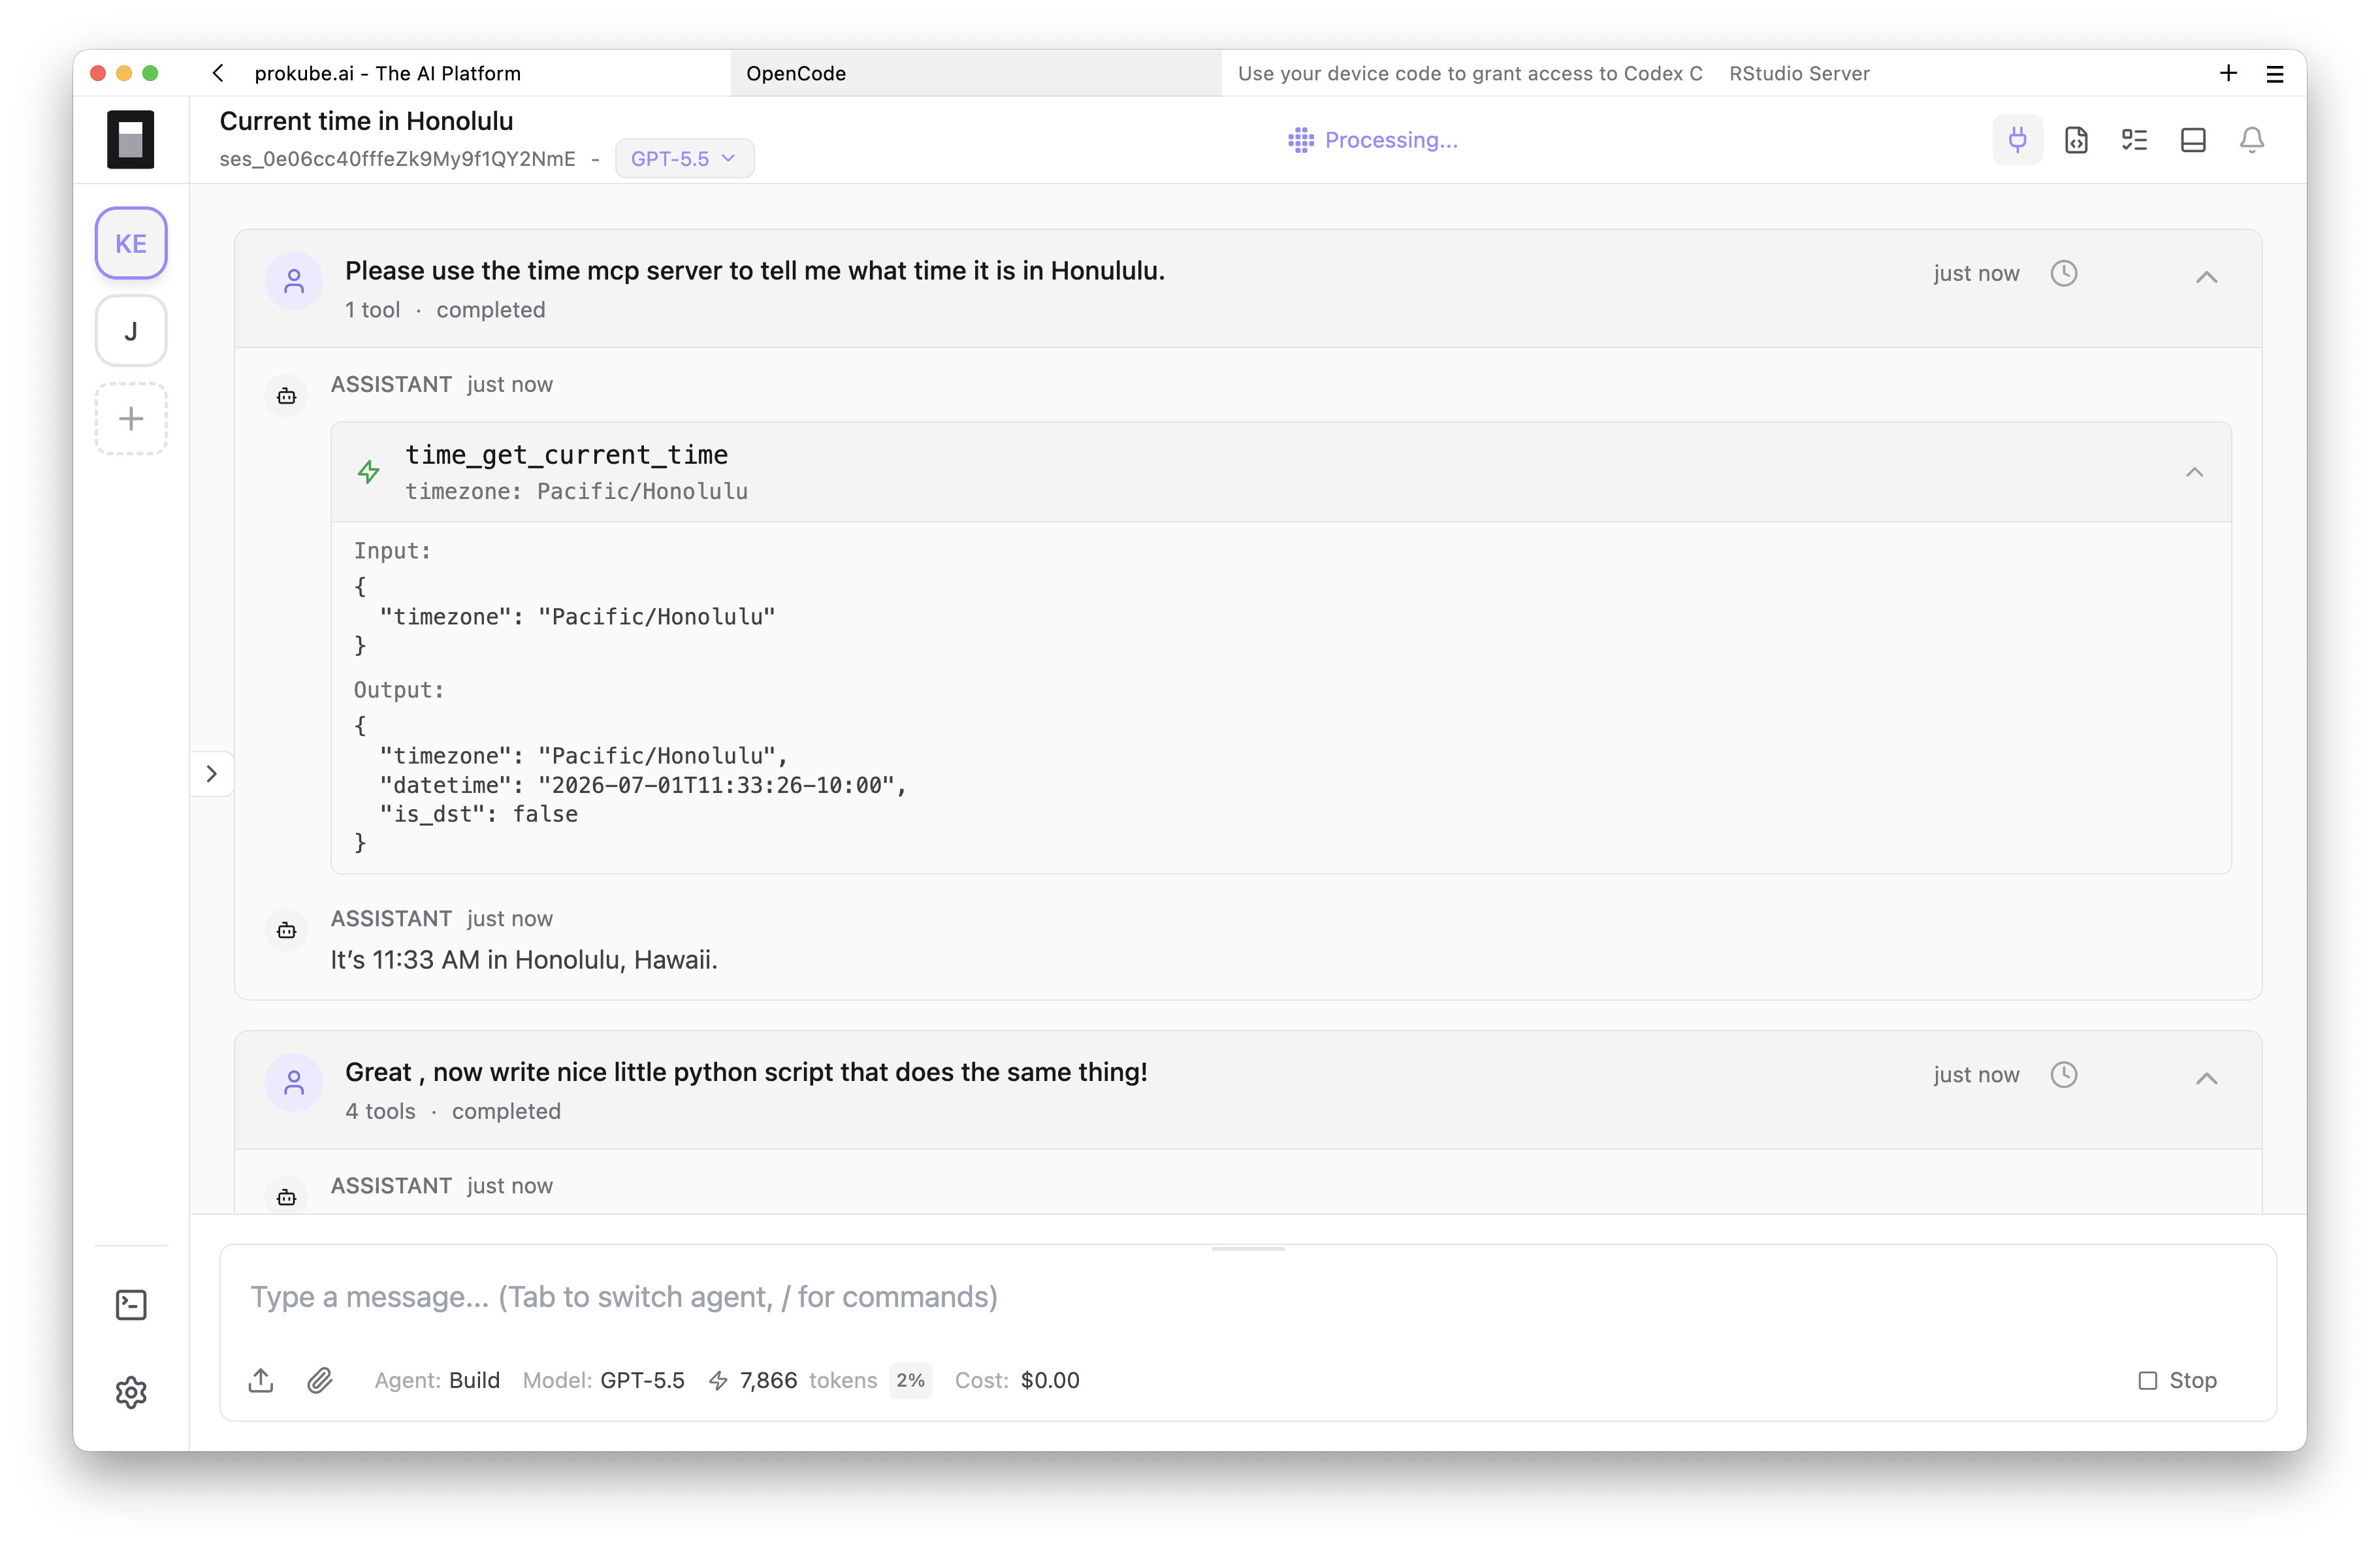Click the Model: GPT-5.5 label

pyautogui.click(x=604, y=1381)
